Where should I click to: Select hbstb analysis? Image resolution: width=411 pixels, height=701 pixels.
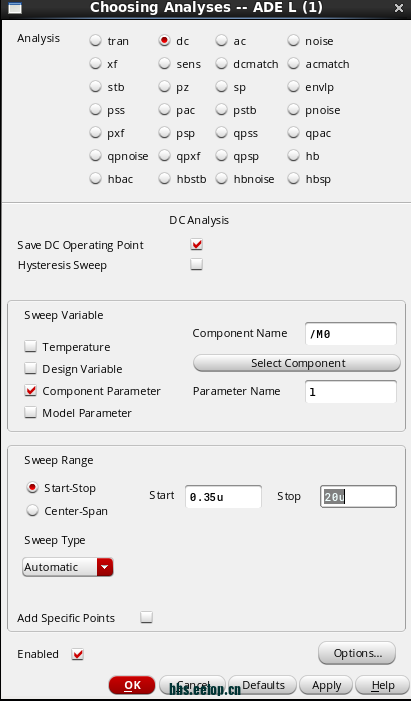click(x=165, y=179)
